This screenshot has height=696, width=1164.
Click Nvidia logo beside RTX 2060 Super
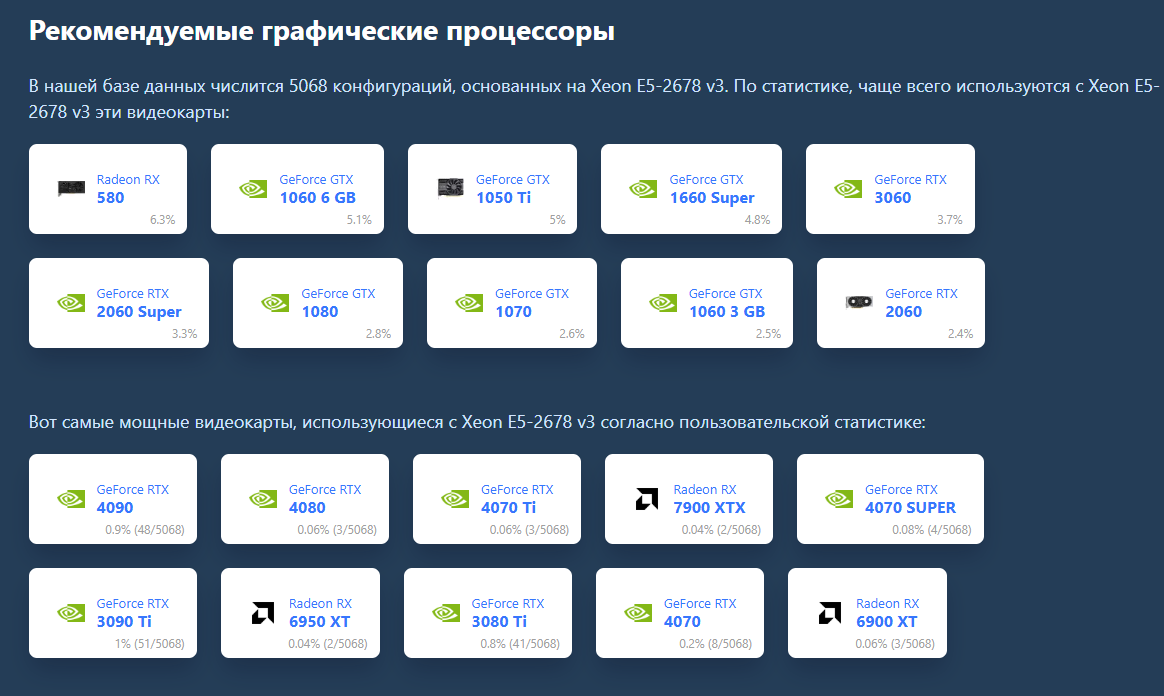[x=71, y=303]
